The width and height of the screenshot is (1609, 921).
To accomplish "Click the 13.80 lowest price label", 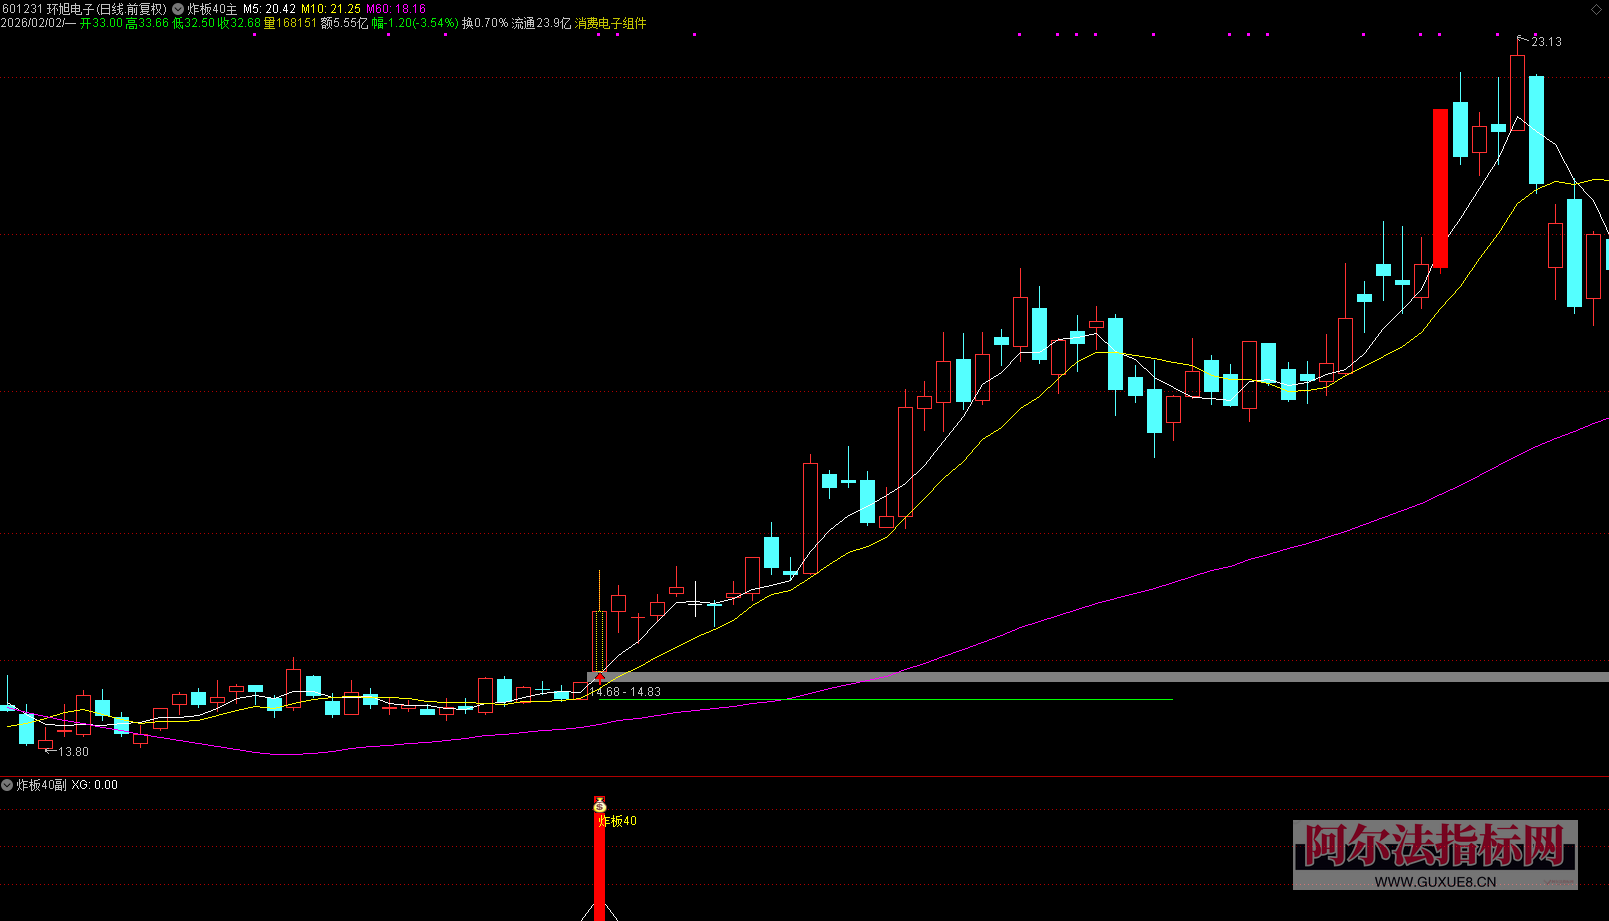I will click(x=73, y=752).
